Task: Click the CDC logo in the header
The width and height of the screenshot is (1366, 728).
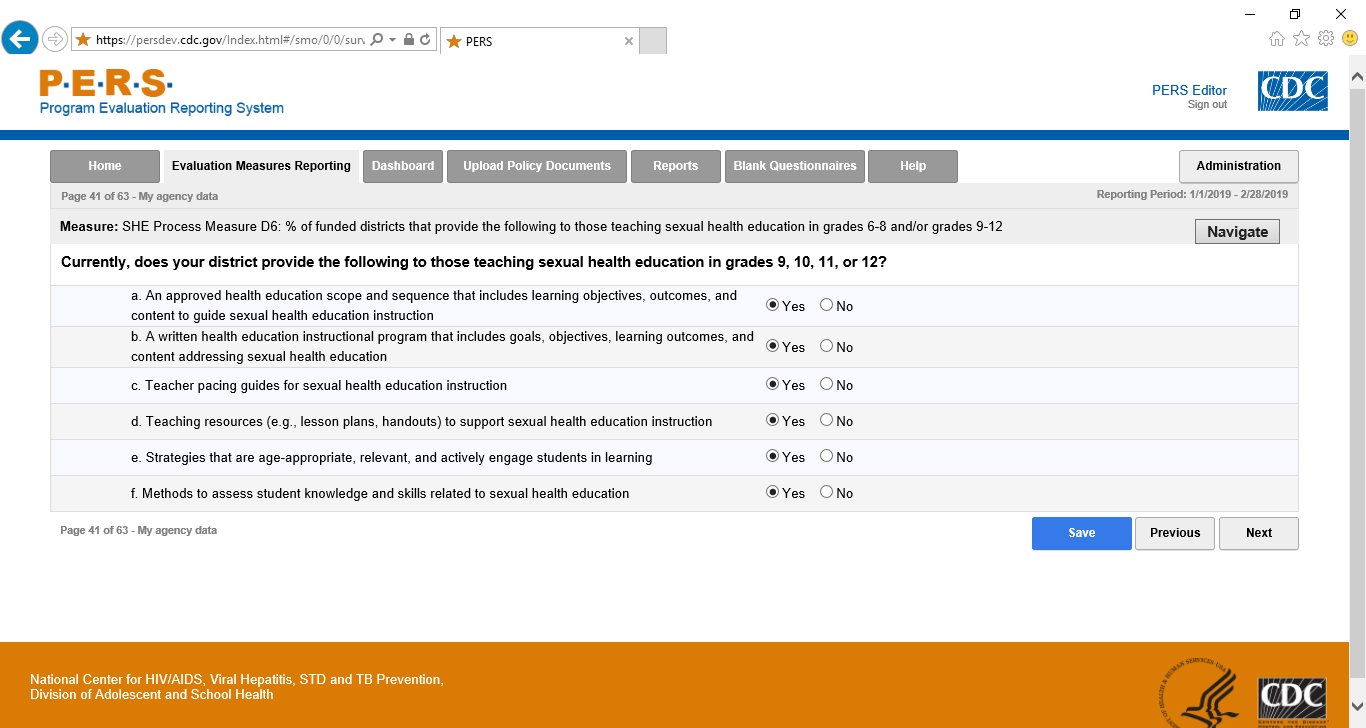Action: click(1292, 91)
